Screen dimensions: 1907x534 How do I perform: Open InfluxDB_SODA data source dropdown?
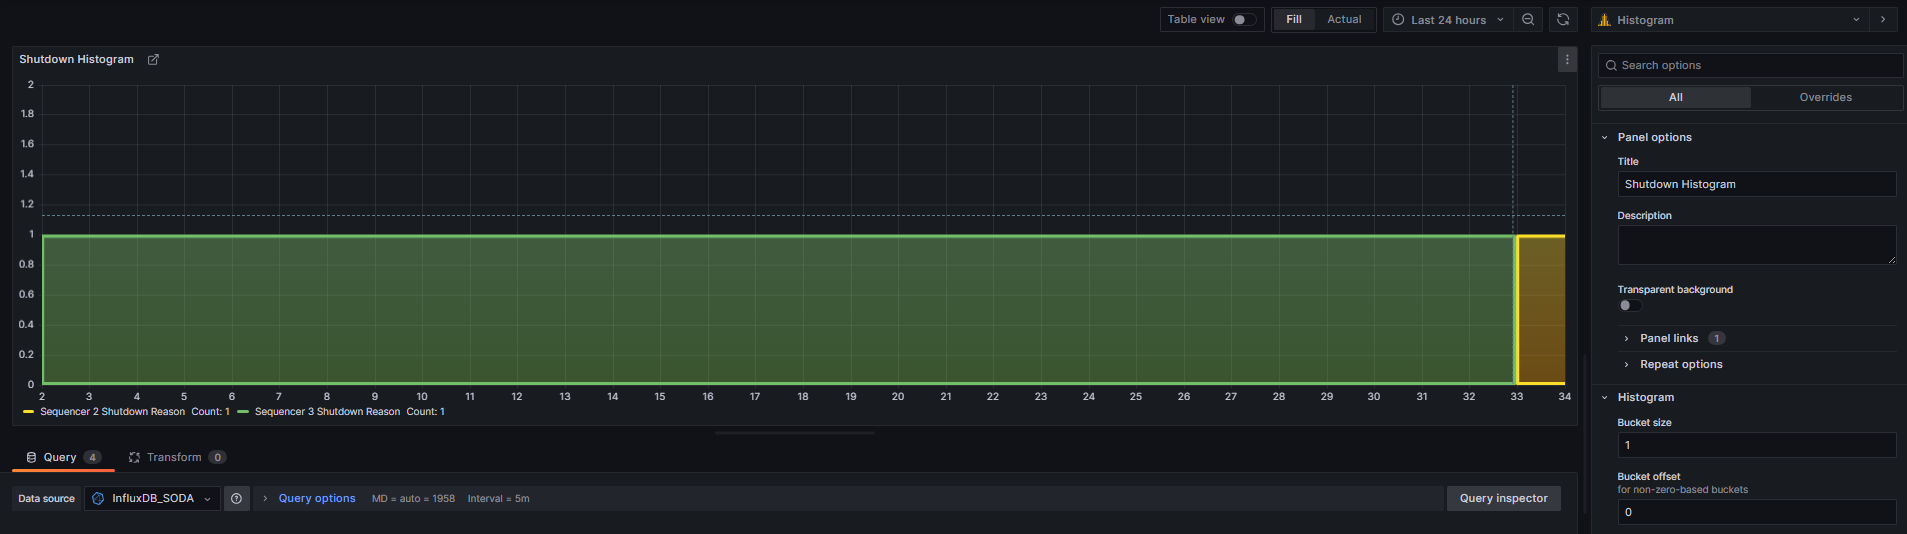point(153,499)
